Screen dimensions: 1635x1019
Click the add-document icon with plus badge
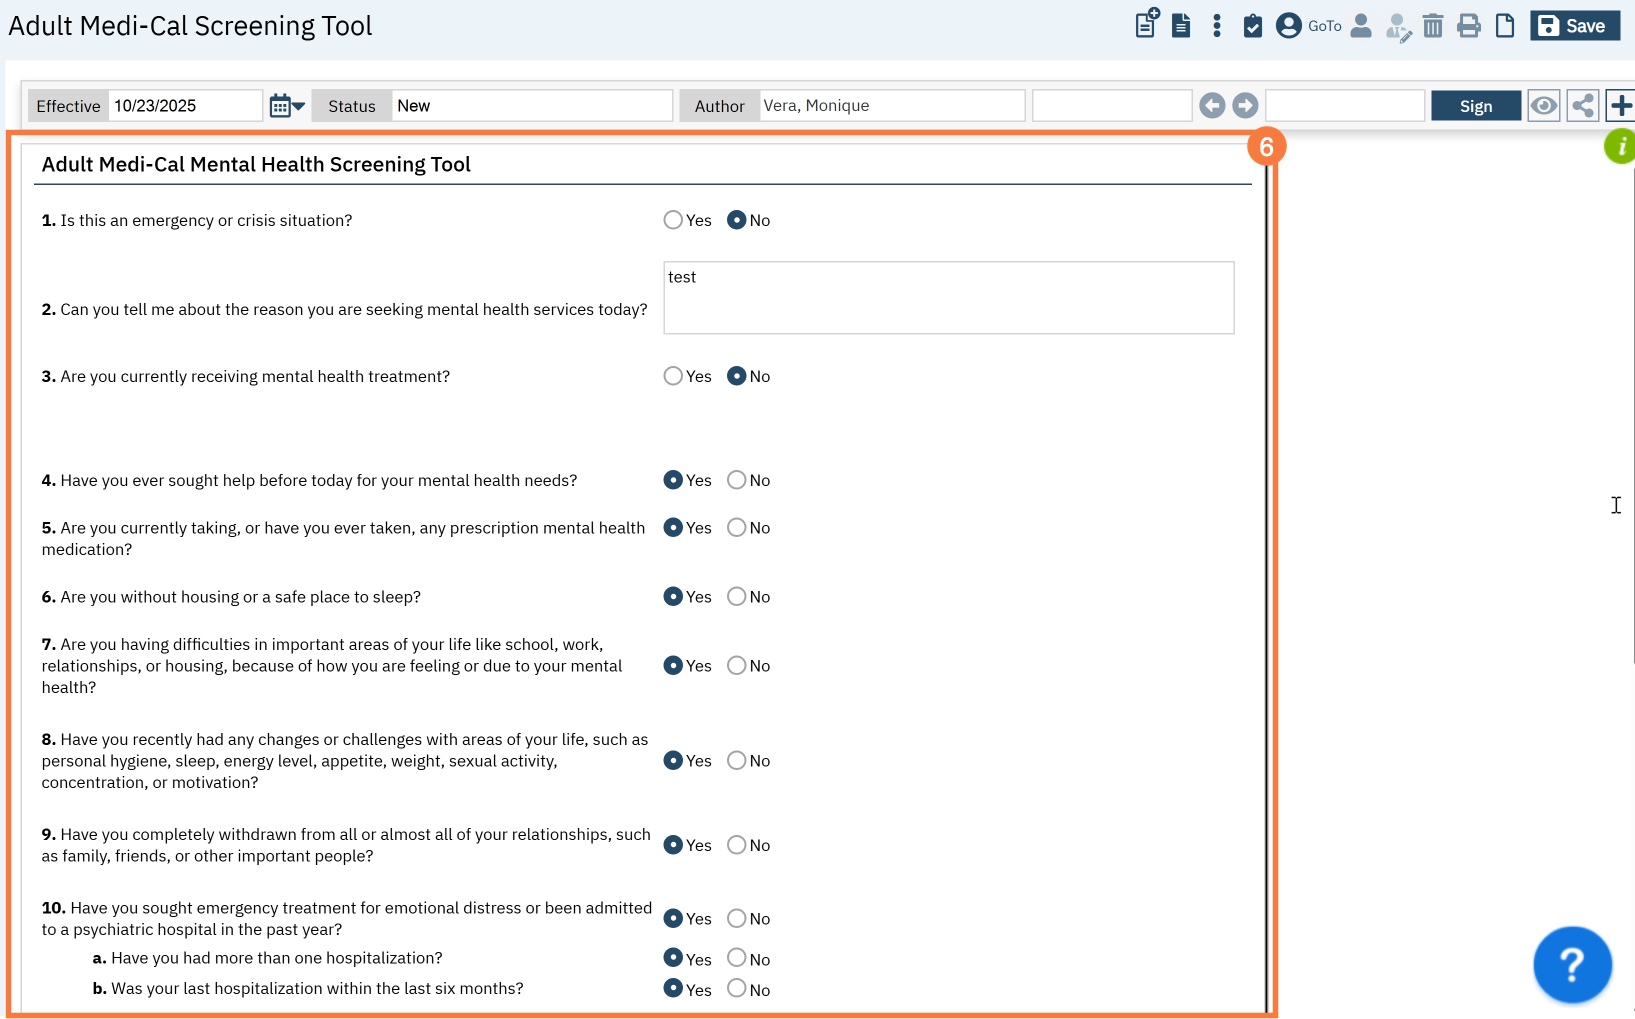pyautogui.click(x=1146, y=24)
